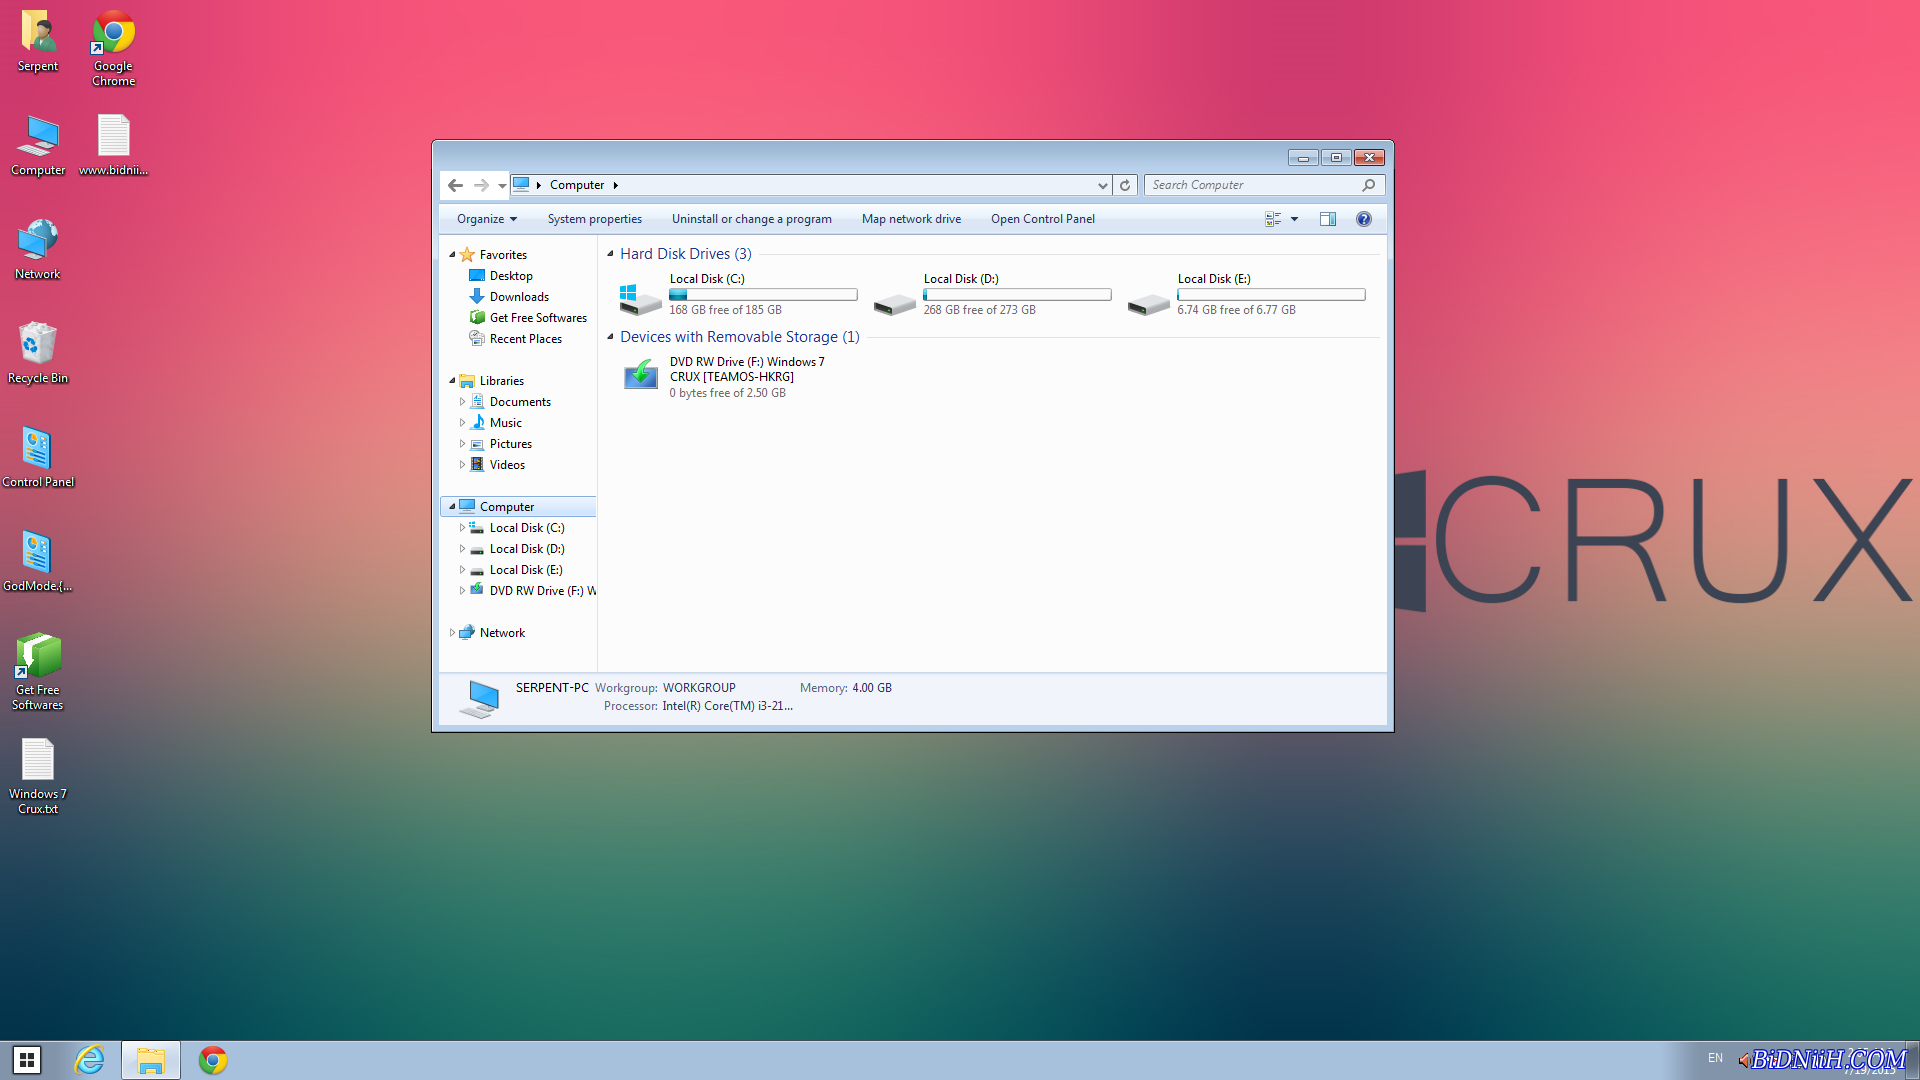Select the Control Panel desktop icon
Image resolution: width=1920 pixels, height=1080 pixels.
click(x=38, y=457)
